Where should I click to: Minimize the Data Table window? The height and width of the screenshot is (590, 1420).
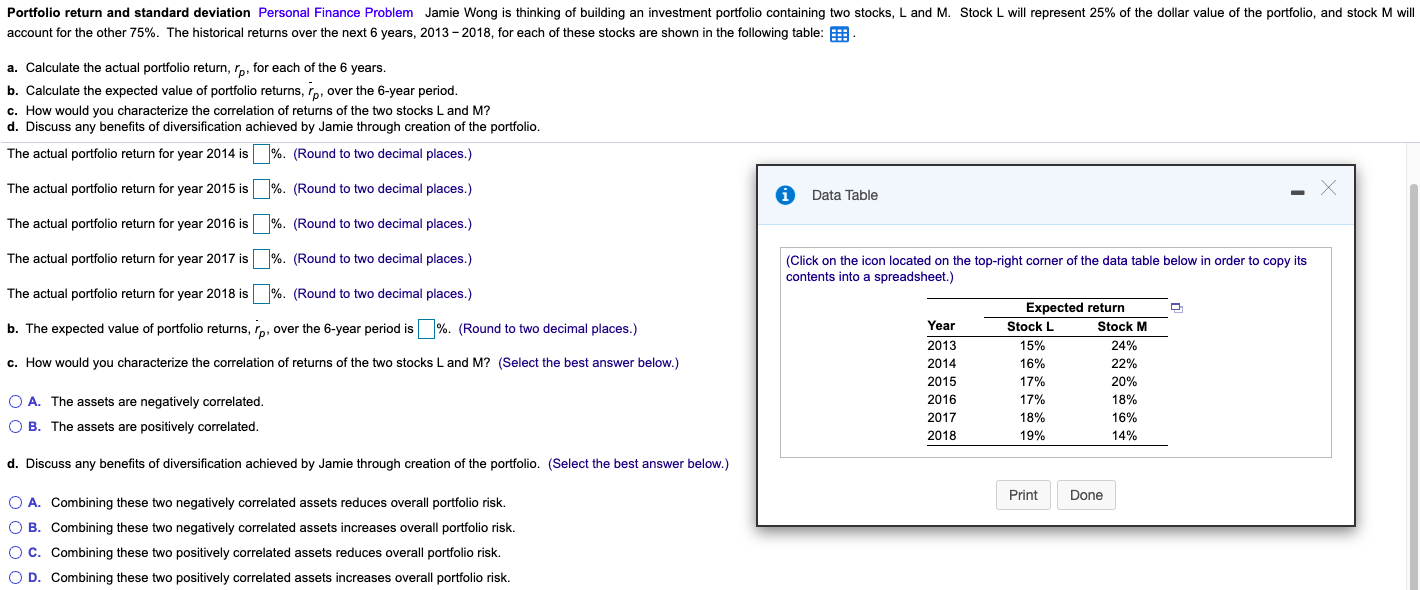click(1297, 190)
